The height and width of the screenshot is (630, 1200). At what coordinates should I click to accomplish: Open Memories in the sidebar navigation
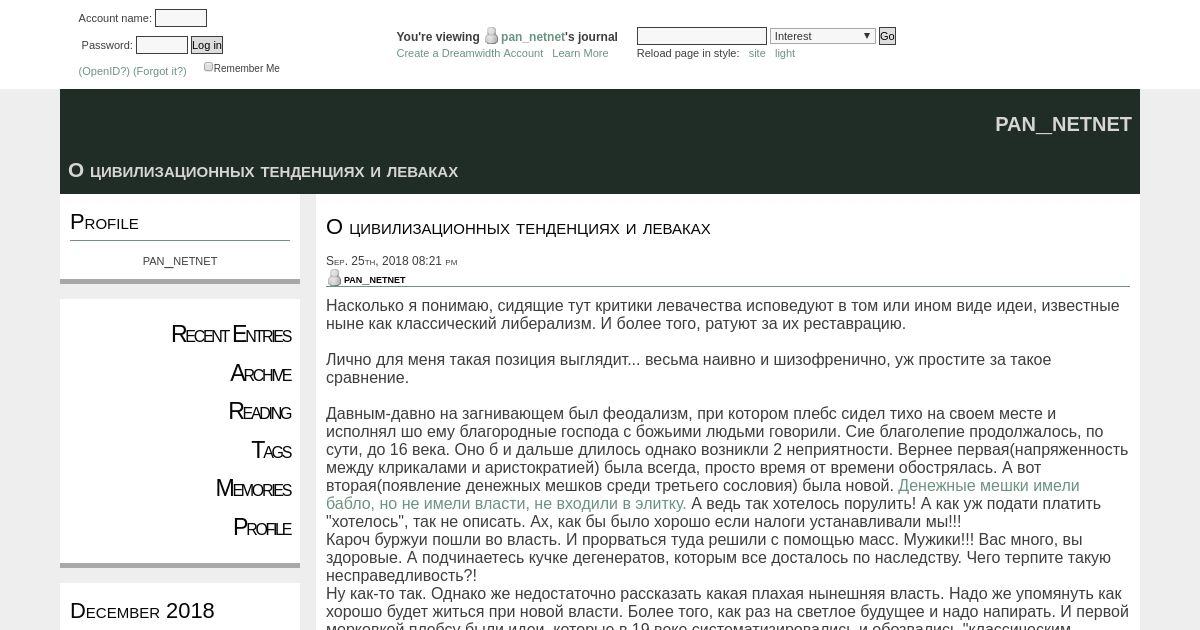[x=253, y=489]
